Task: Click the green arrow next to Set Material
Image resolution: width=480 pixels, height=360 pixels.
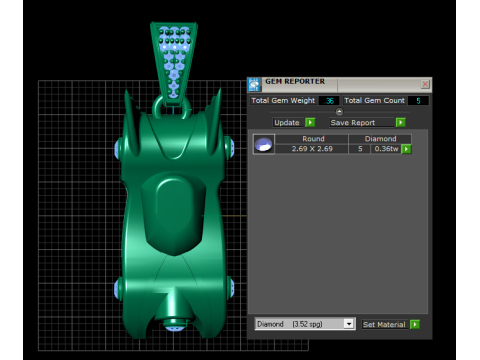Action: (x=415, y=324)
